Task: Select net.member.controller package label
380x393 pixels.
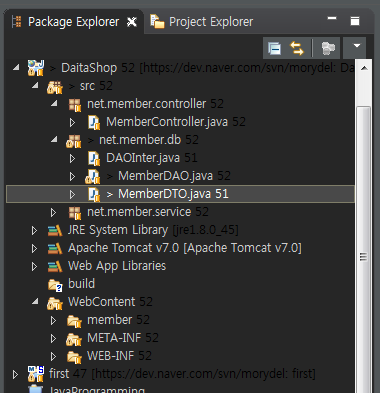Action: click(x=147, y=104)
